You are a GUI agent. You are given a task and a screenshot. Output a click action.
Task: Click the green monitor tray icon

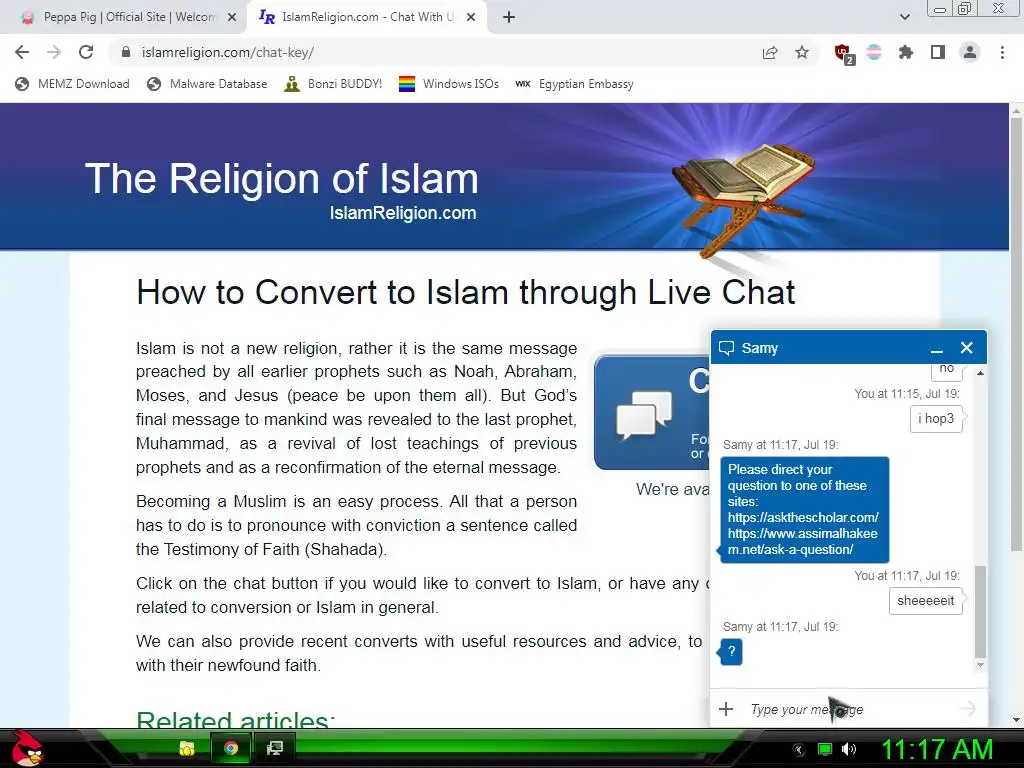[825, 750]
